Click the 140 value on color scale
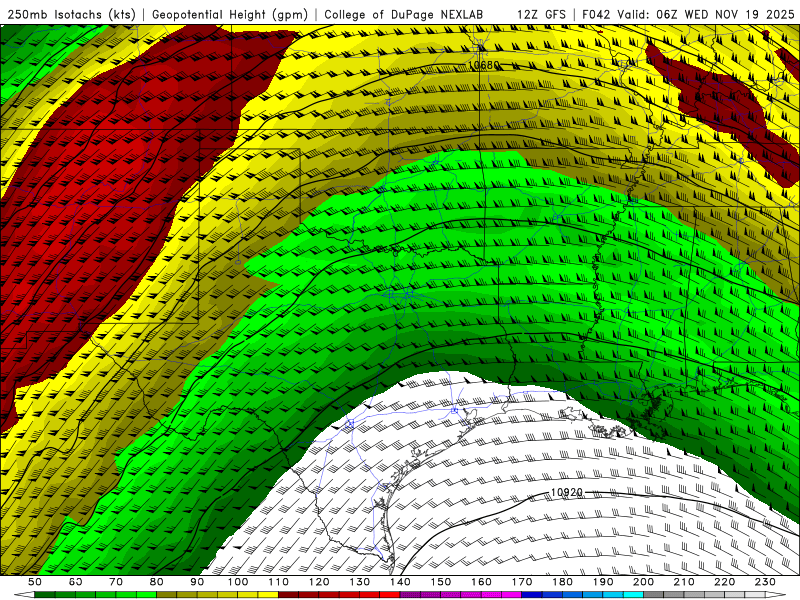Image resolution: width=800 pixels, height=600 pixels. (400, 582)
